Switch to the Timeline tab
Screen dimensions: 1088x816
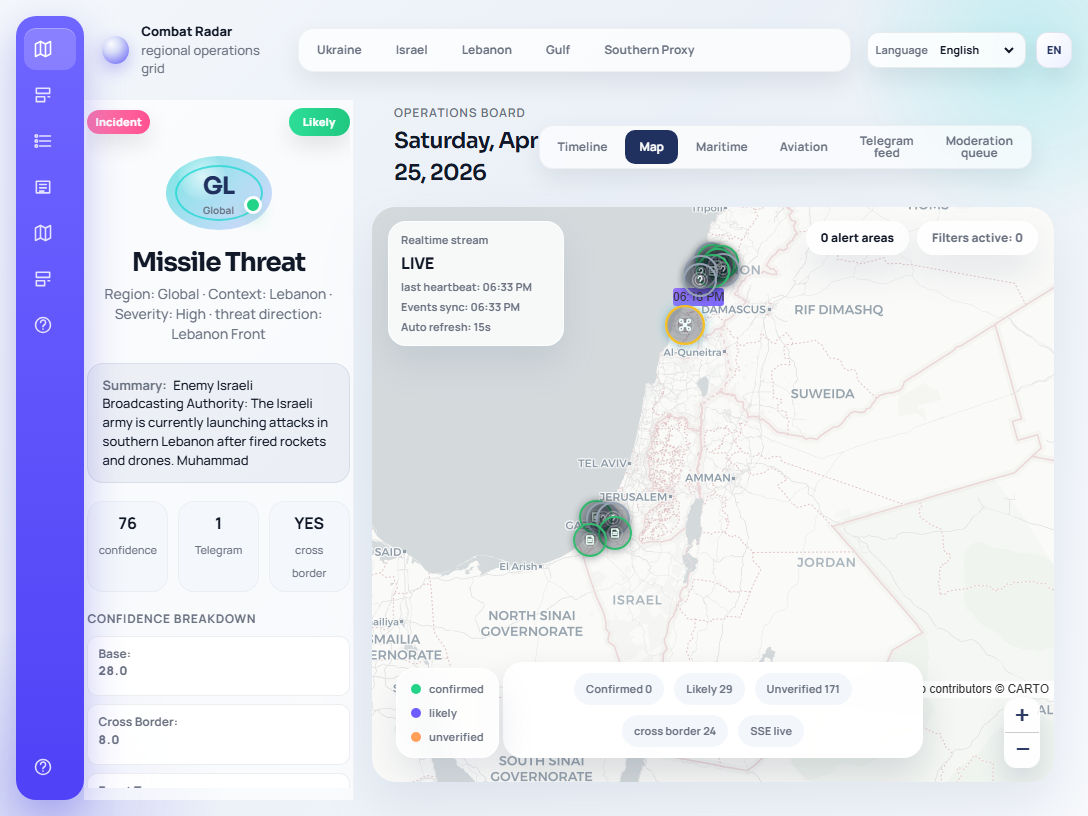[x=582, y=147]
